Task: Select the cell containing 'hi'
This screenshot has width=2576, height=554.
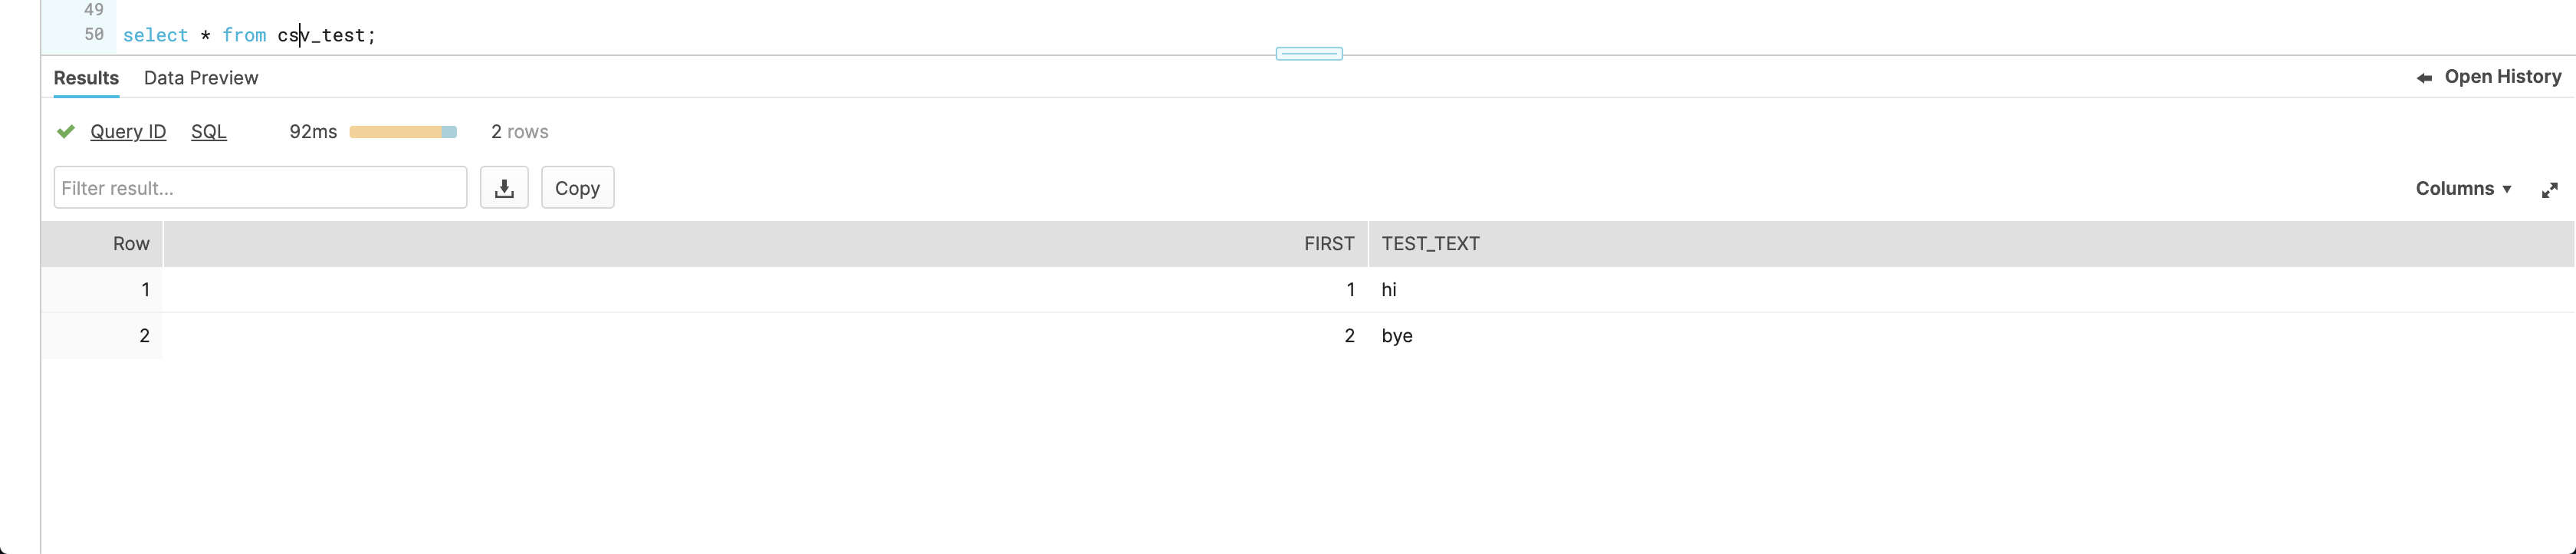Action: click(x=1389, y=290)
